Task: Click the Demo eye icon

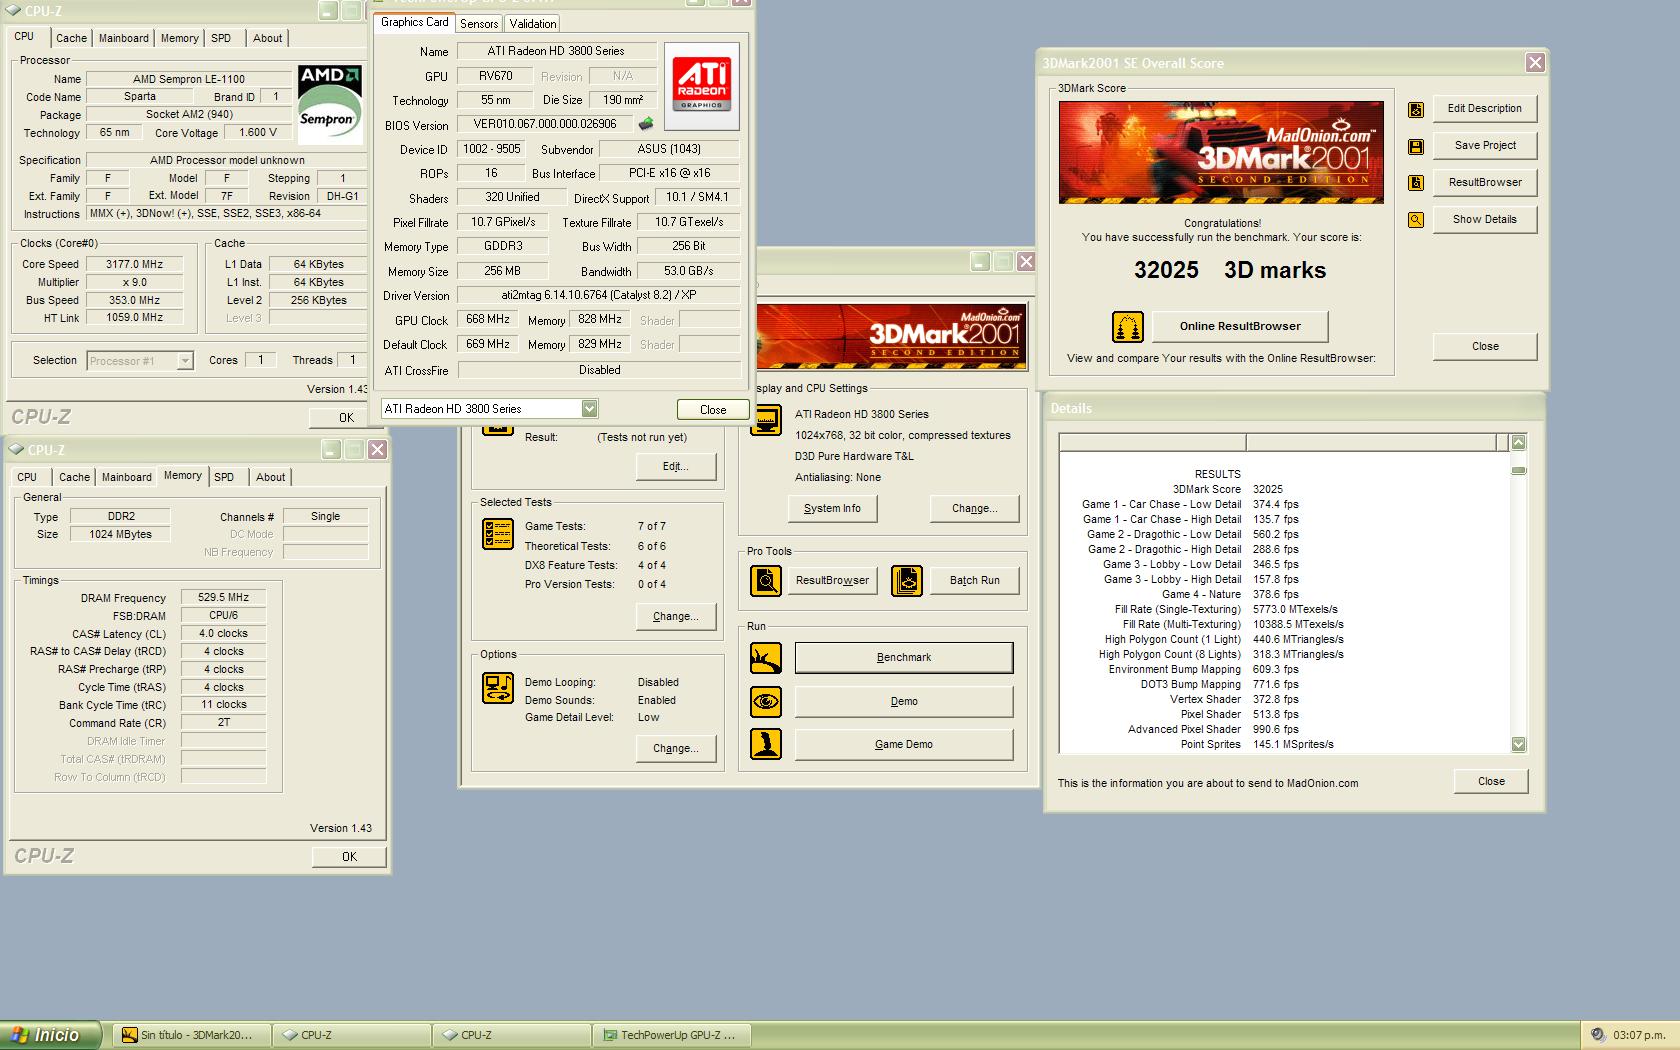Action: coord(766,701)
